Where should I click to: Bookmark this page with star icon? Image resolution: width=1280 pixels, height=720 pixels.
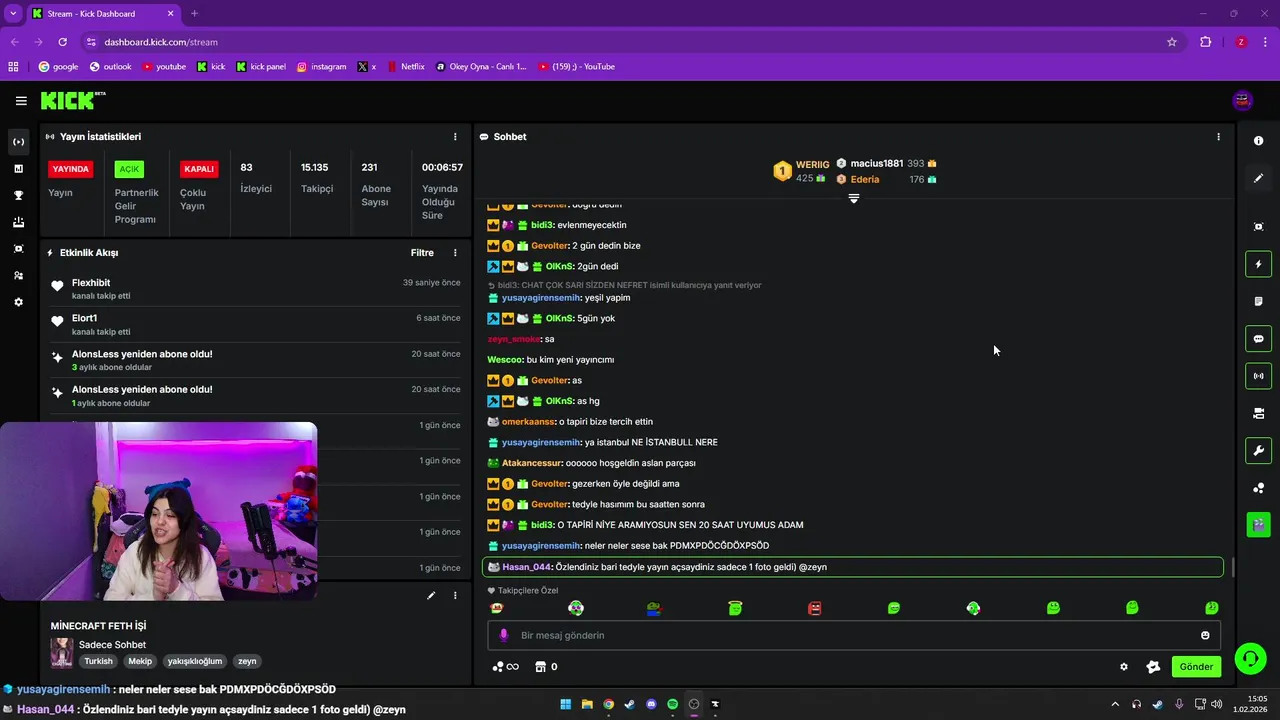(x=1172, y=42)
